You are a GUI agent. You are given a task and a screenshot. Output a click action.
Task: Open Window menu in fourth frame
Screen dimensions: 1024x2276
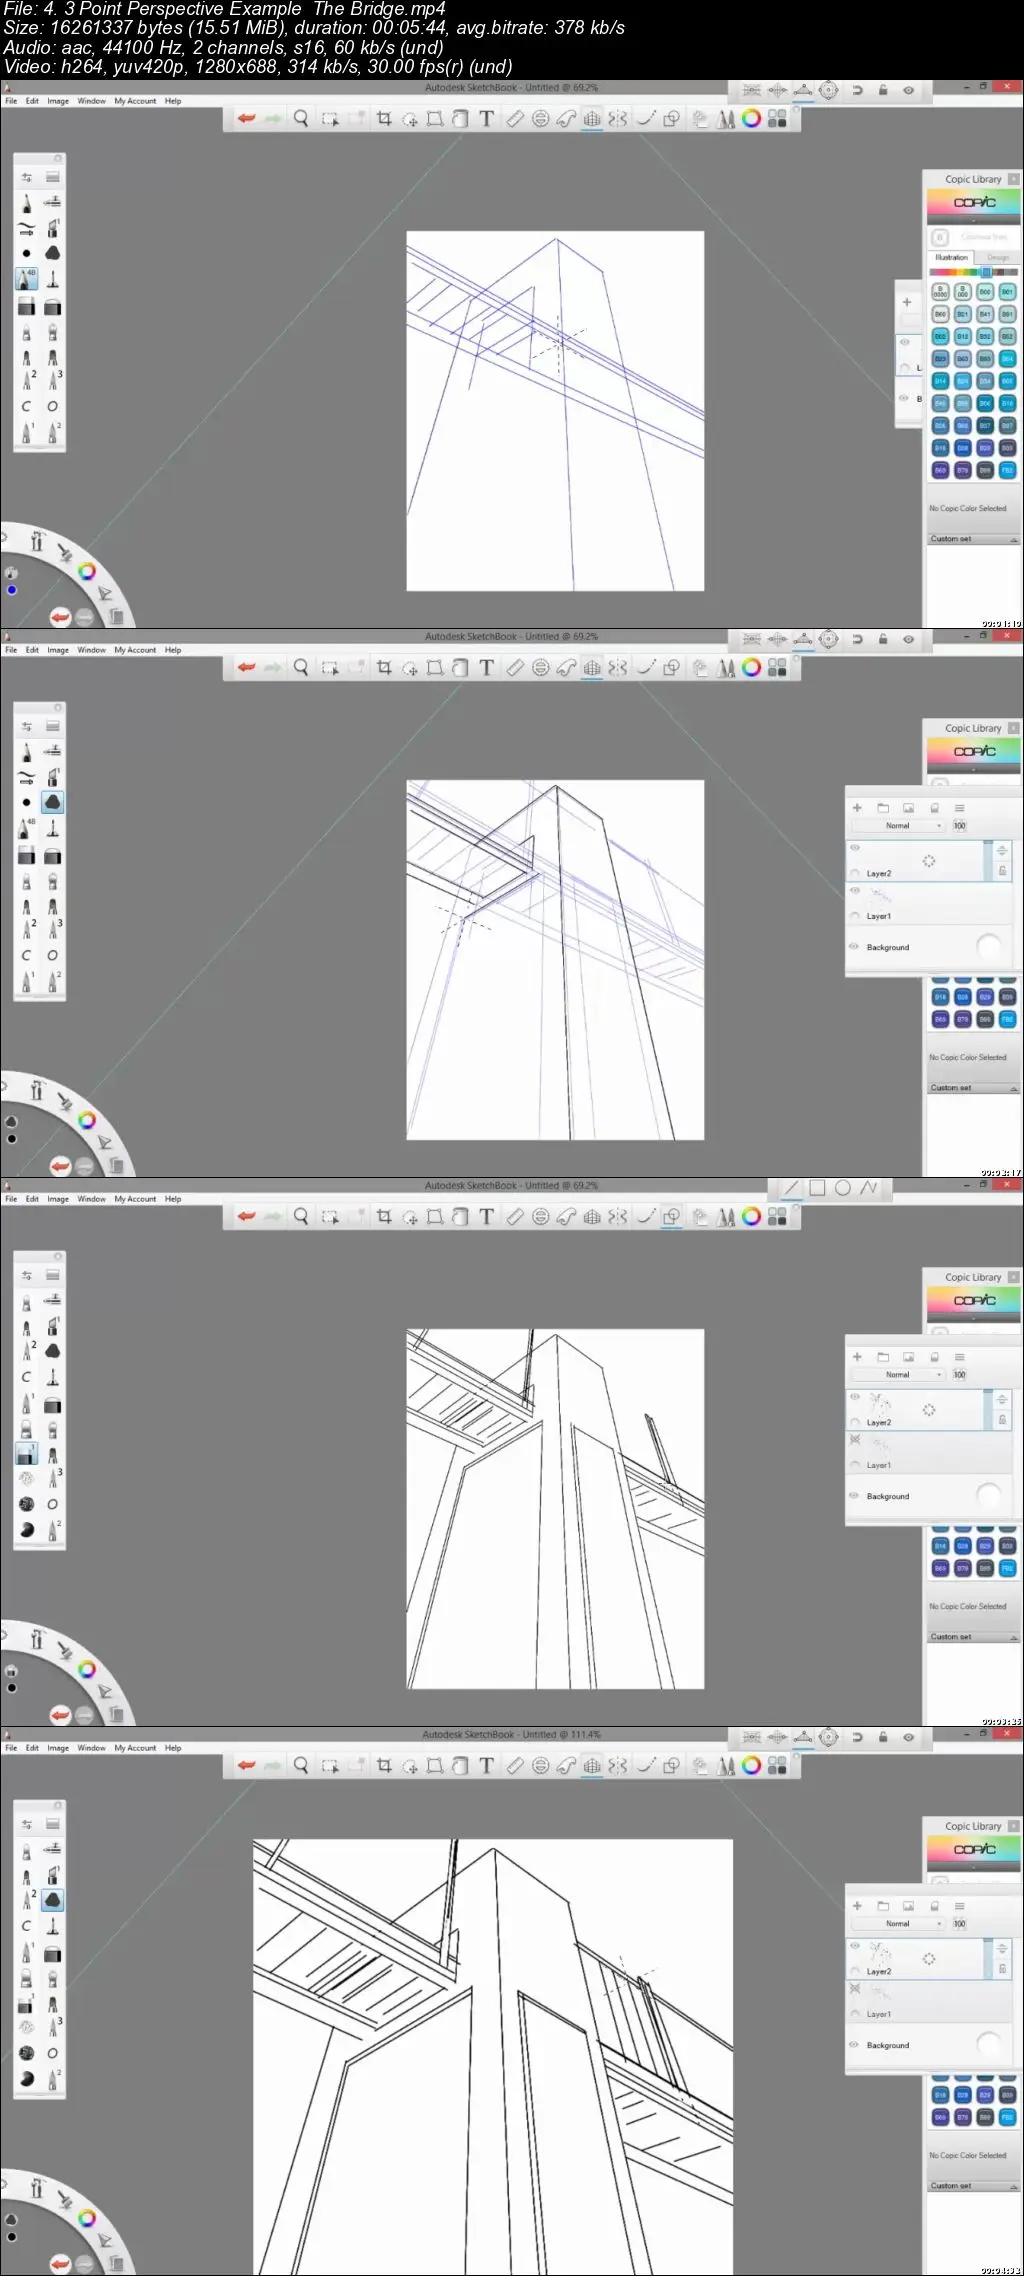tap(91, 1748)
